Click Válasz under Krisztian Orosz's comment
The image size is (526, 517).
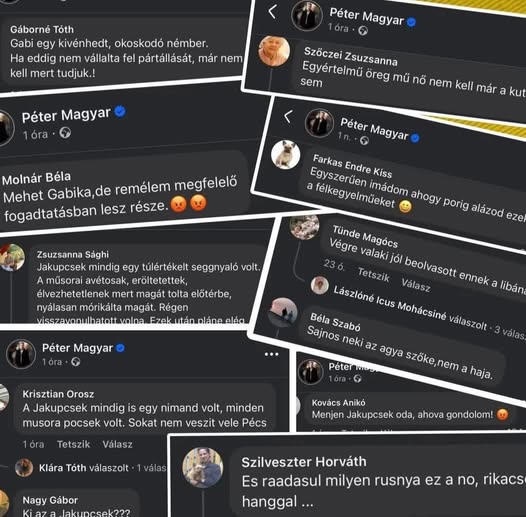click(117, 444)
